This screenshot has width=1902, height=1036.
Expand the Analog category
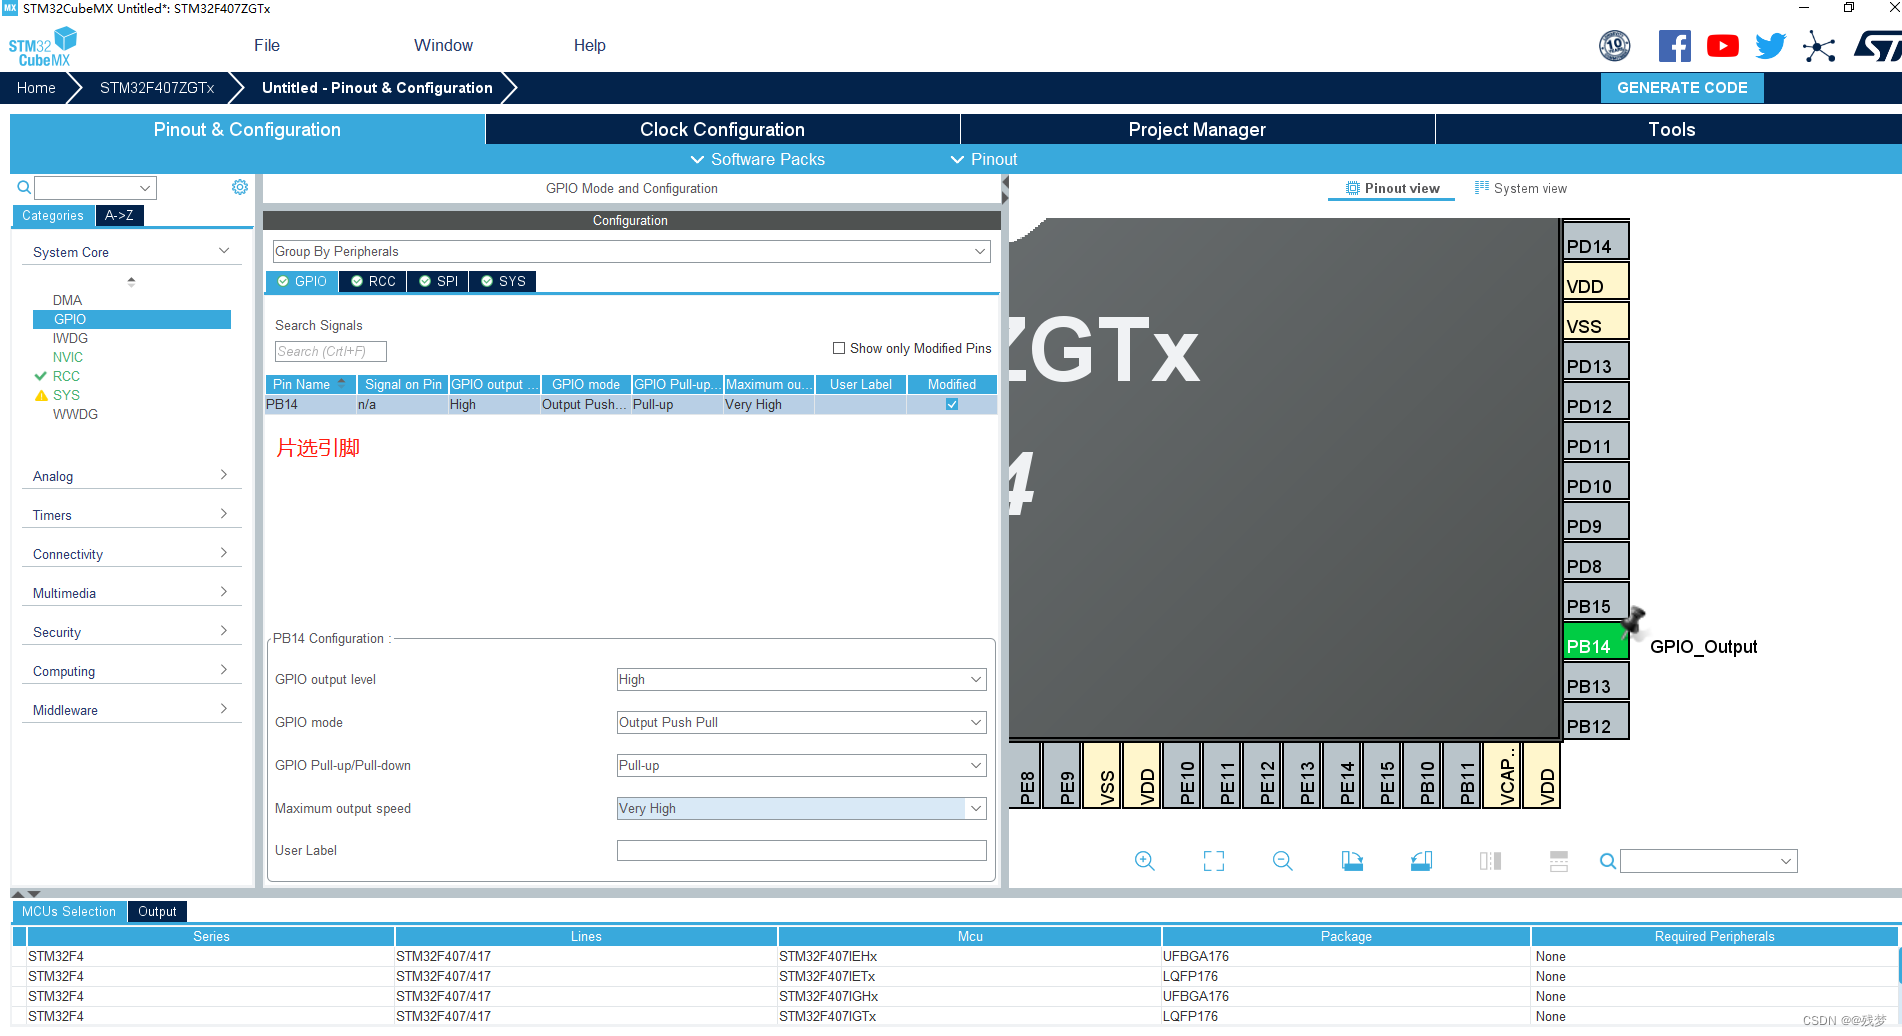tap(131, 476)
